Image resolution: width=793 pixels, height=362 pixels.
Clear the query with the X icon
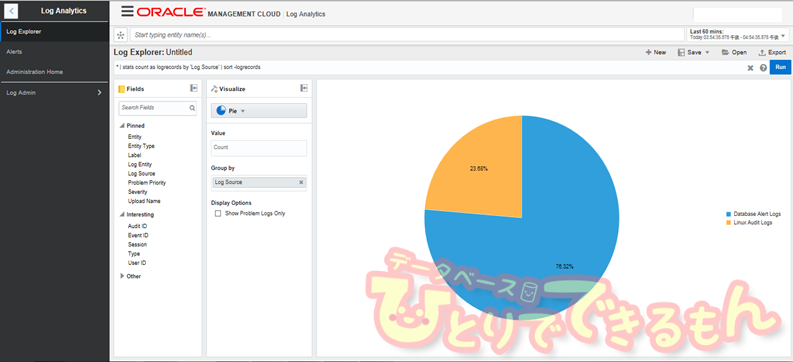click(x=751, y=68)
